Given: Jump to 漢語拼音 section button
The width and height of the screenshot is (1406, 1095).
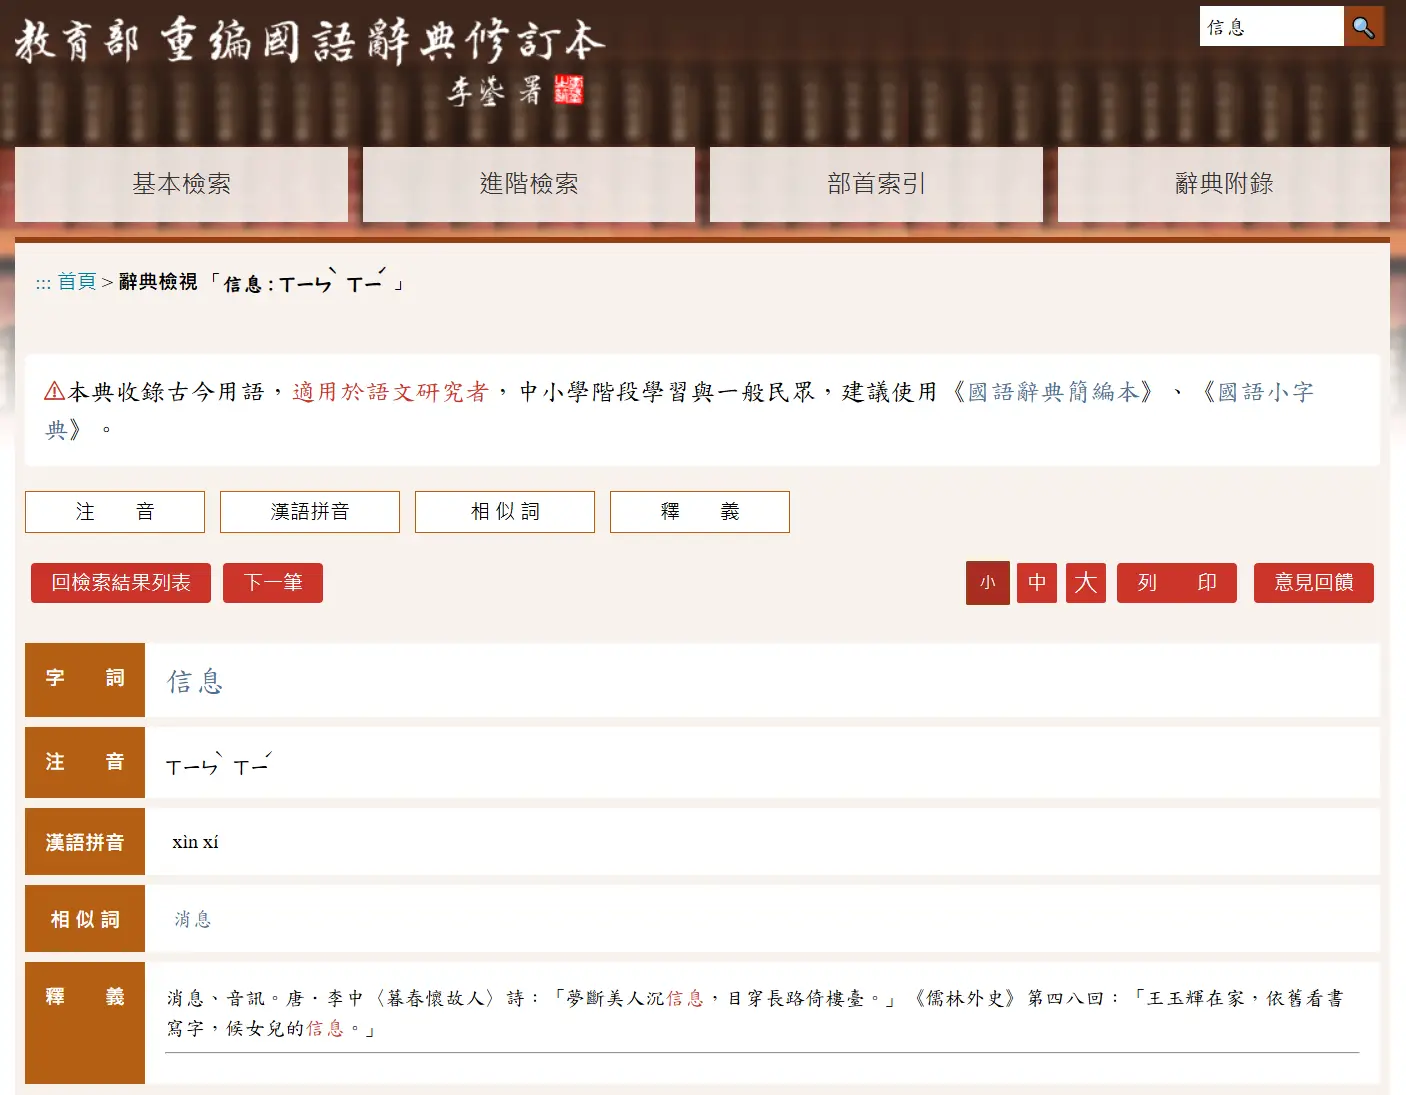Looking at the screenshot, I should (x=310, y=512).
